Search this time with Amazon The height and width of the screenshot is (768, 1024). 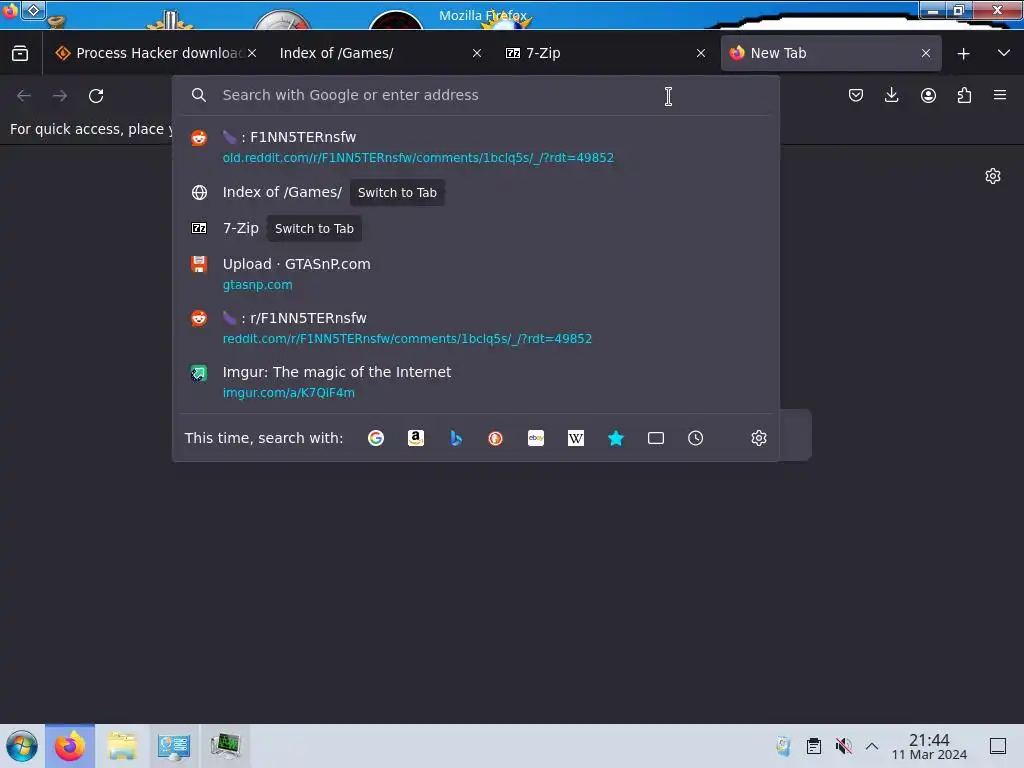[x=416, y=438]
